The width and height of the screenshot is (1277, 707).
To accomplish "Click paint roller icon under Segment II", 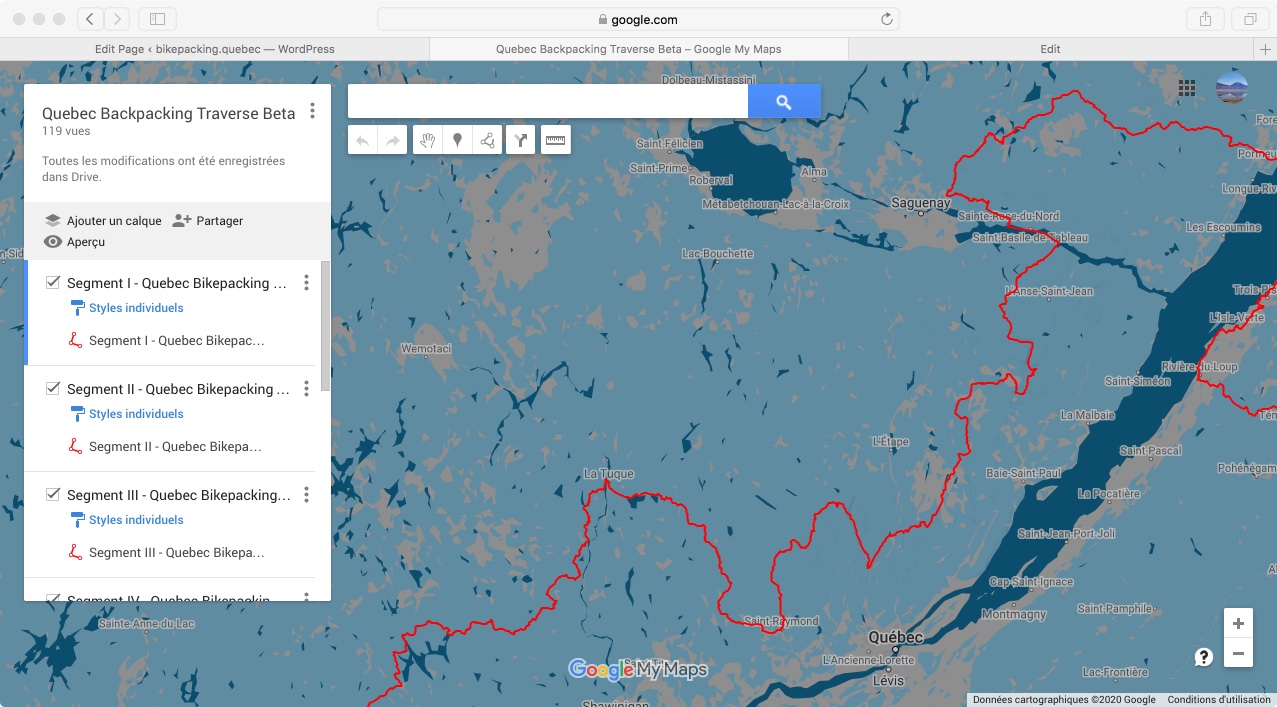I will [x=76, y=414].
